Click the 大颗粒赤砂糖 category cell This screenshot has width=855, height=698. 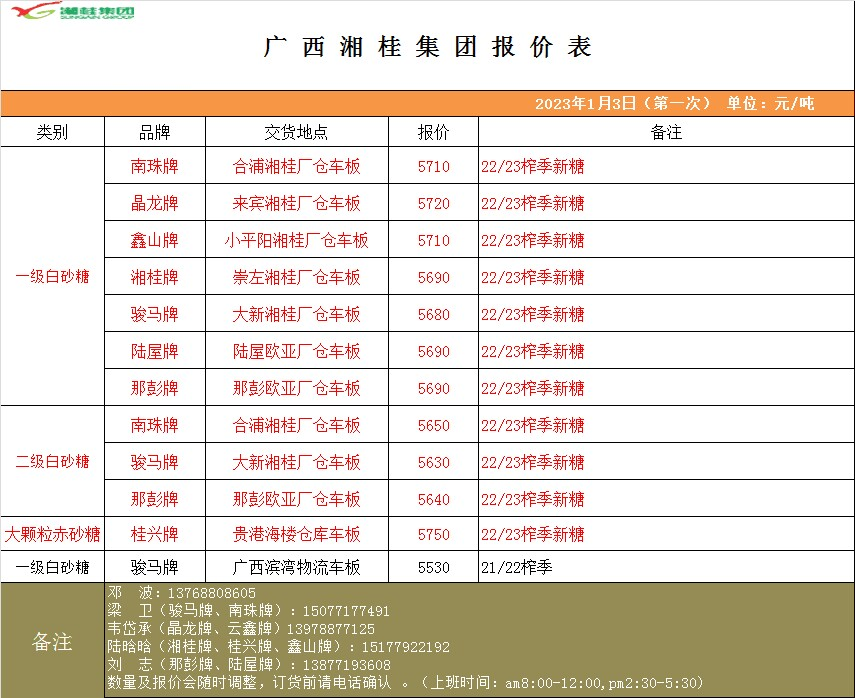[52, 534]
